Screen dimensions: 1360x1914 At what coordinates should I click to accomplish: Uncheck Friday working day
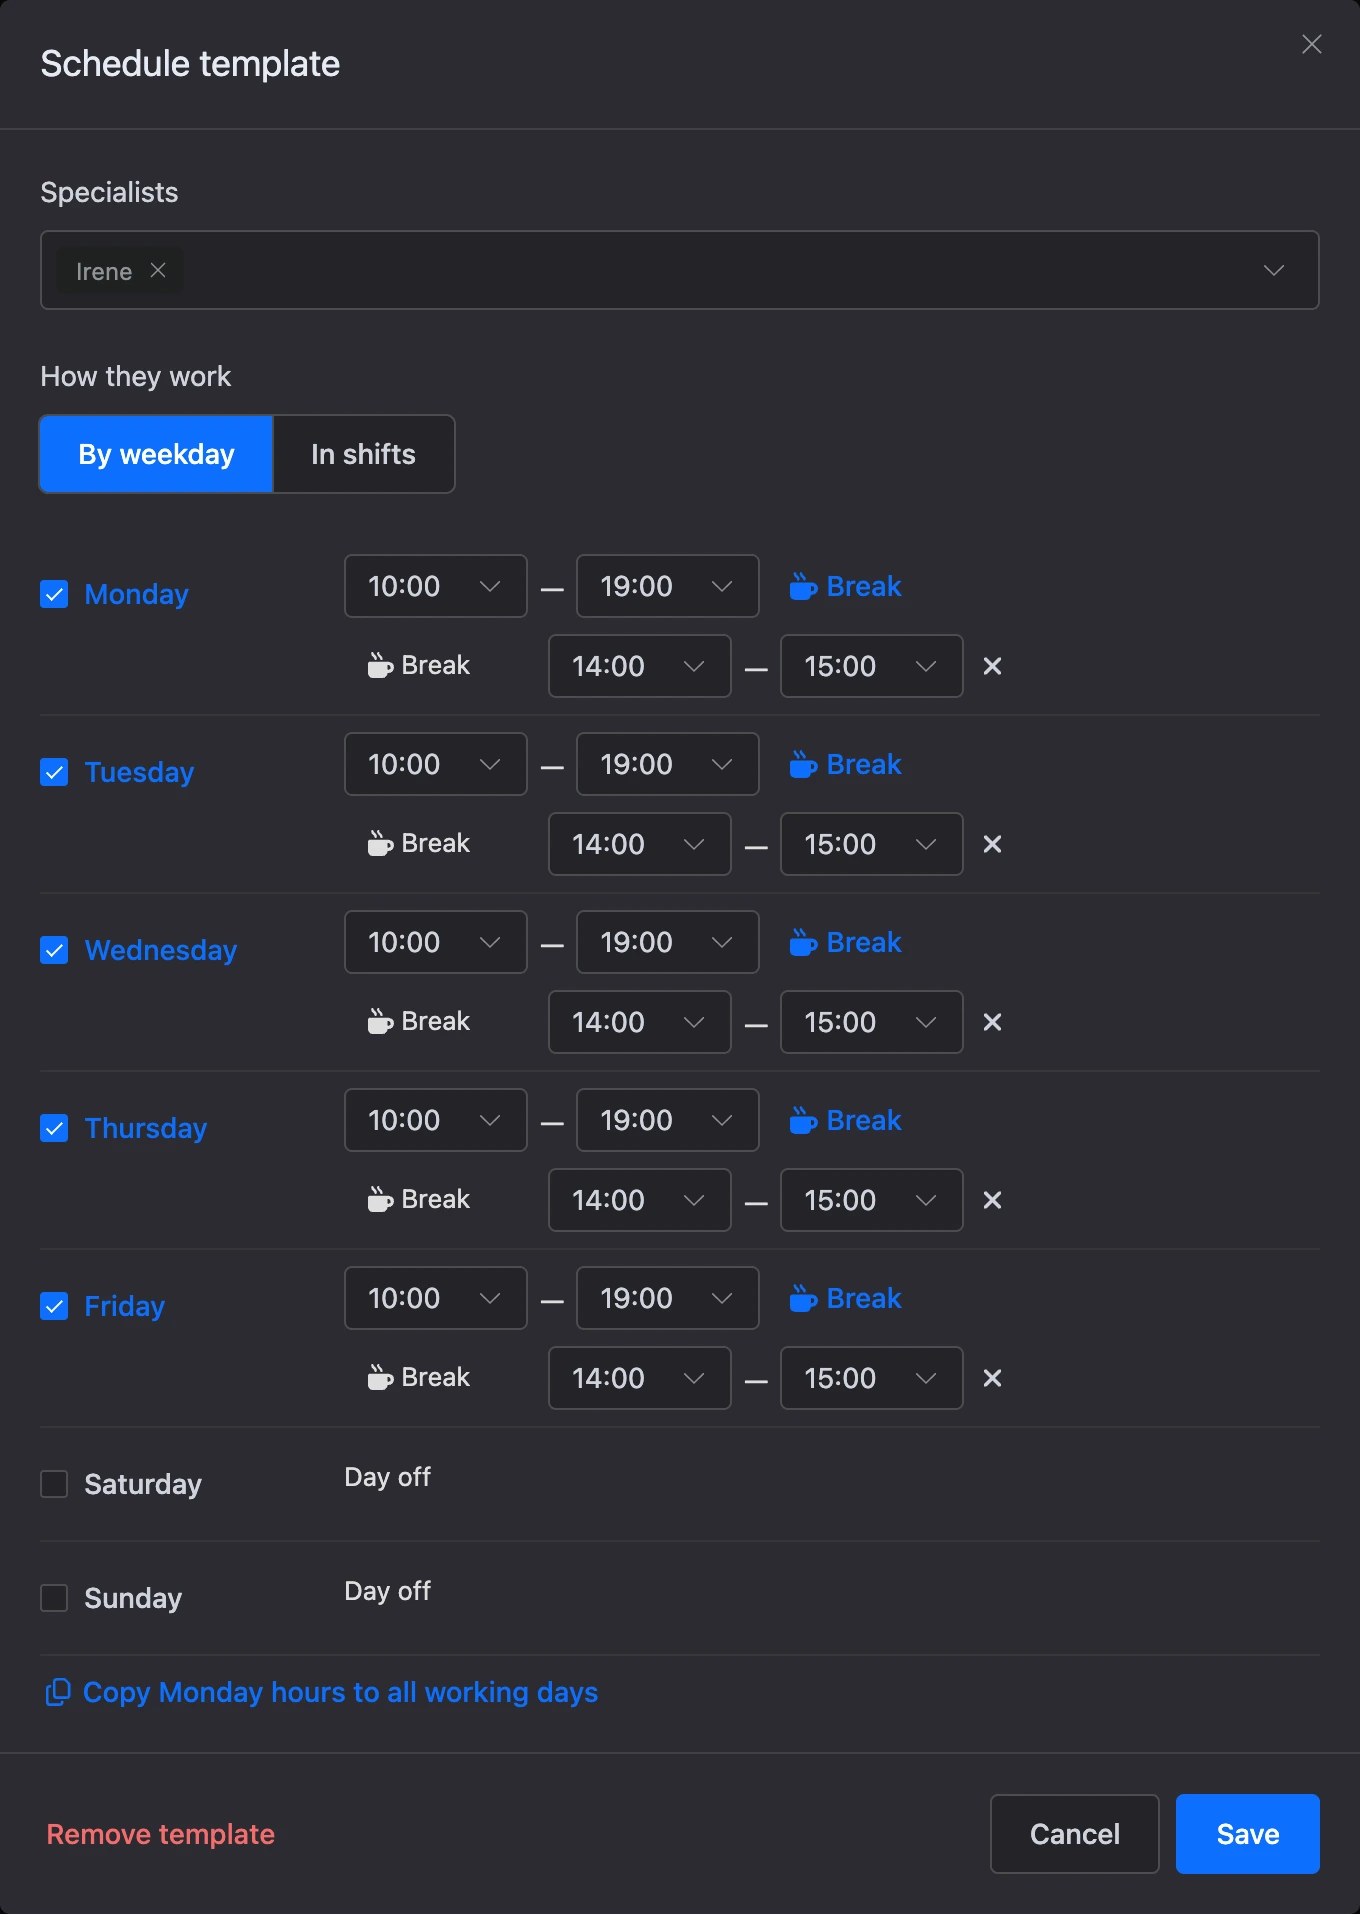coord(54,1306)
